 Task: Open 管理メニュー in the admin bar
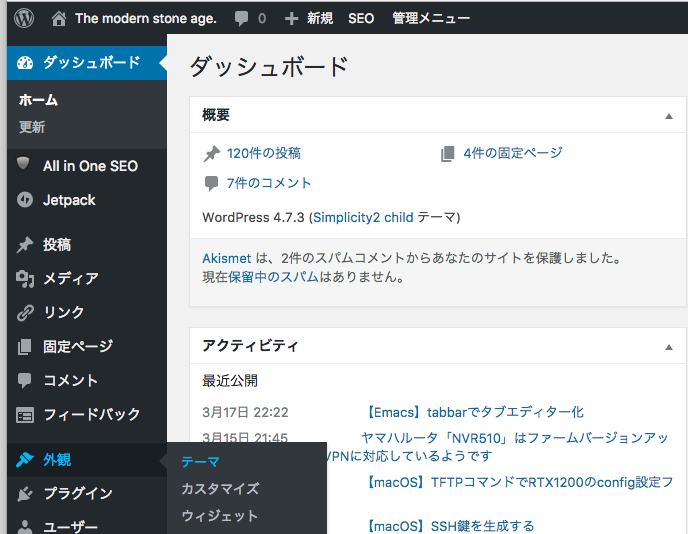pyautogui.click(x=431, y=18)
